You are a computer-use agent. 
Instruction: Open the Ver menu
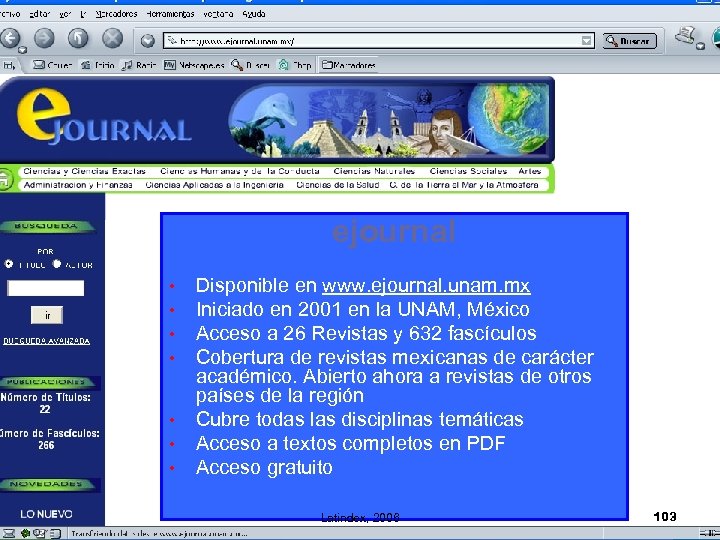[65, 14]
